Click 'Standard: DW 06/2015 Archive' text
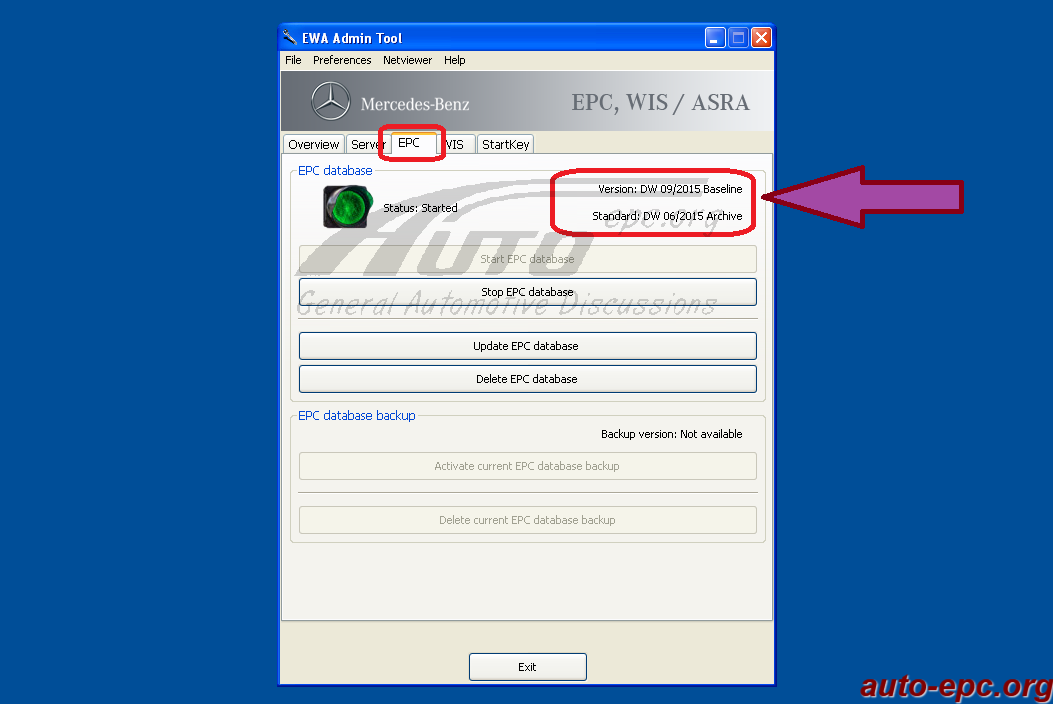1053x704 pixels. coord(667,216)
